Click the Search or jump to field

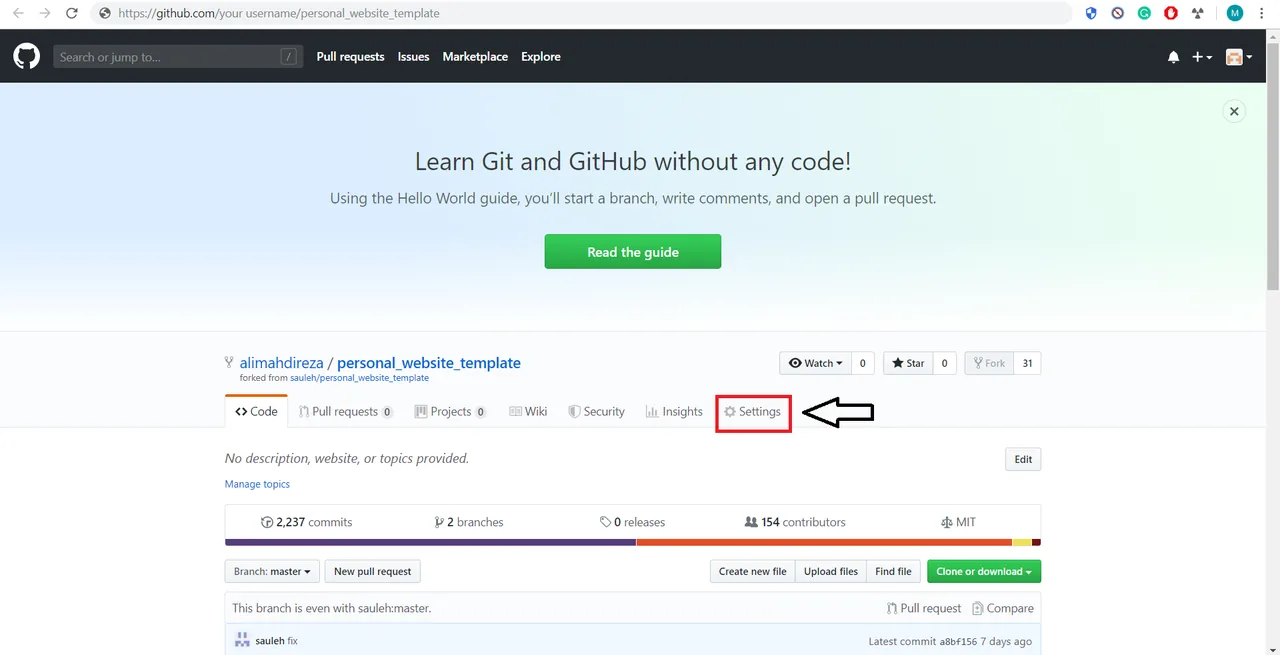pyautogui.click(x=178, y=57)
